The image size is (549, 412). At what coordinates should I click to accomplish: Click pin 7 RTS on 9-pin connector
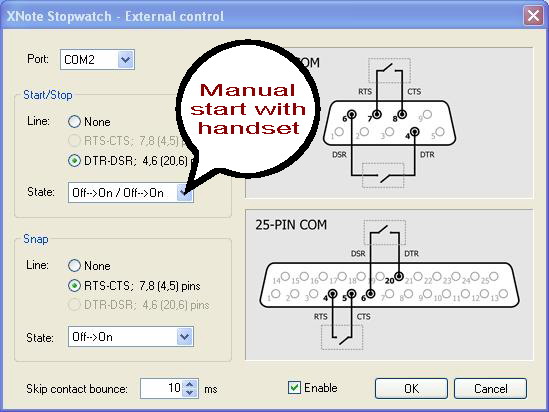pyautogui.click(x=377, y=114)
